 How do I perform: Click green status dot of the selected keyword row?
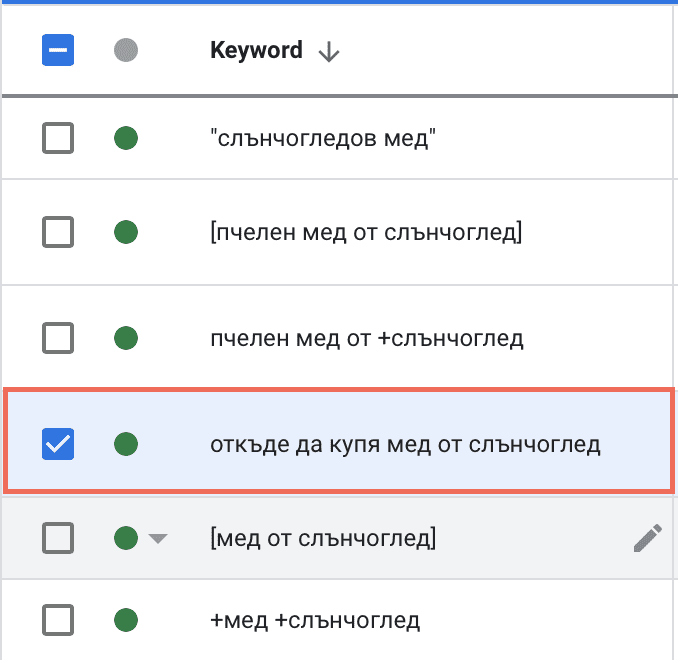[126, 443]
